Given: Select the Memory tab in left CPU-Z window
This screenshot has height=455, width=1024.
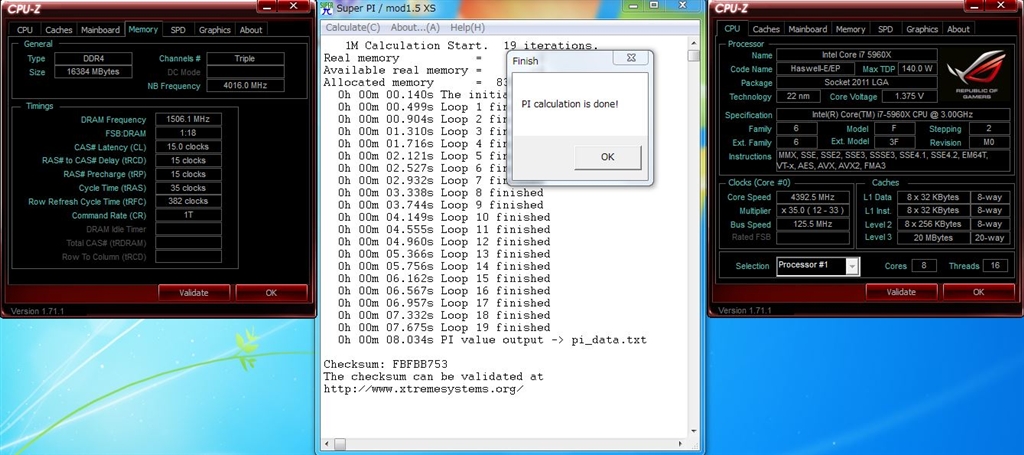Looking at the screenshot, I should [x=143, y=29].
